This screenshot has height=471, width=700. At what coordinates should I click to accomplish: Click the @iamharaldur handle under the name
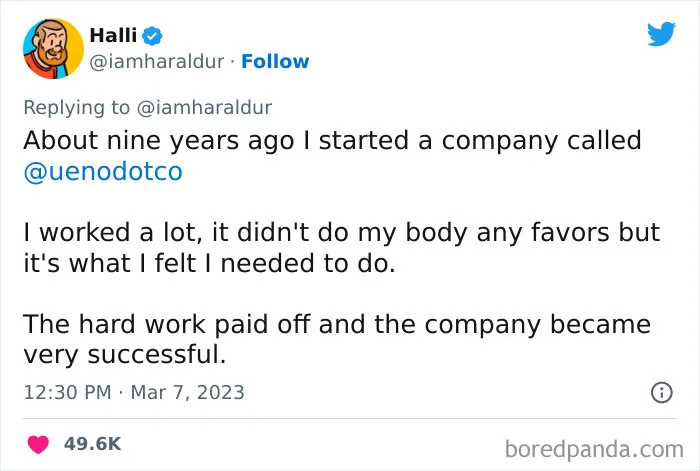pos(157,62)
